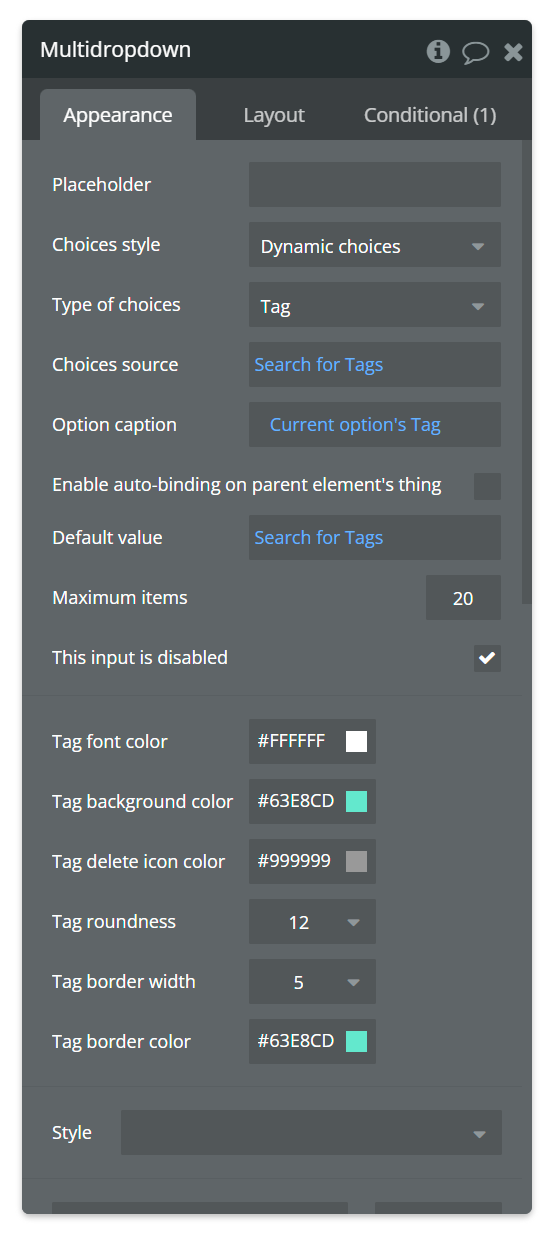This screenshot has width=555, height=1233.
Task: Click the Placeholder input field
Action: coord(375,185)
